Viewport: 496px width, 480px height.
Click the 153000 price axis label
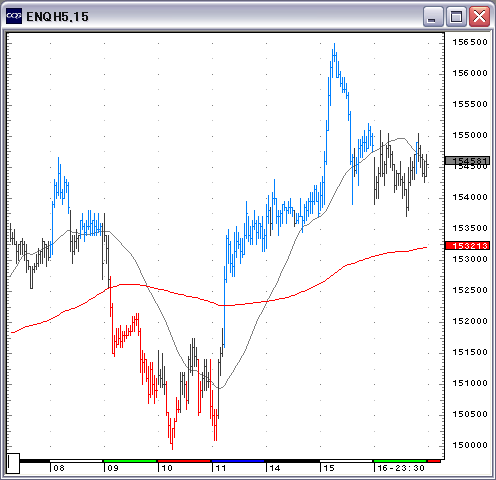click(x=470, y=259)
